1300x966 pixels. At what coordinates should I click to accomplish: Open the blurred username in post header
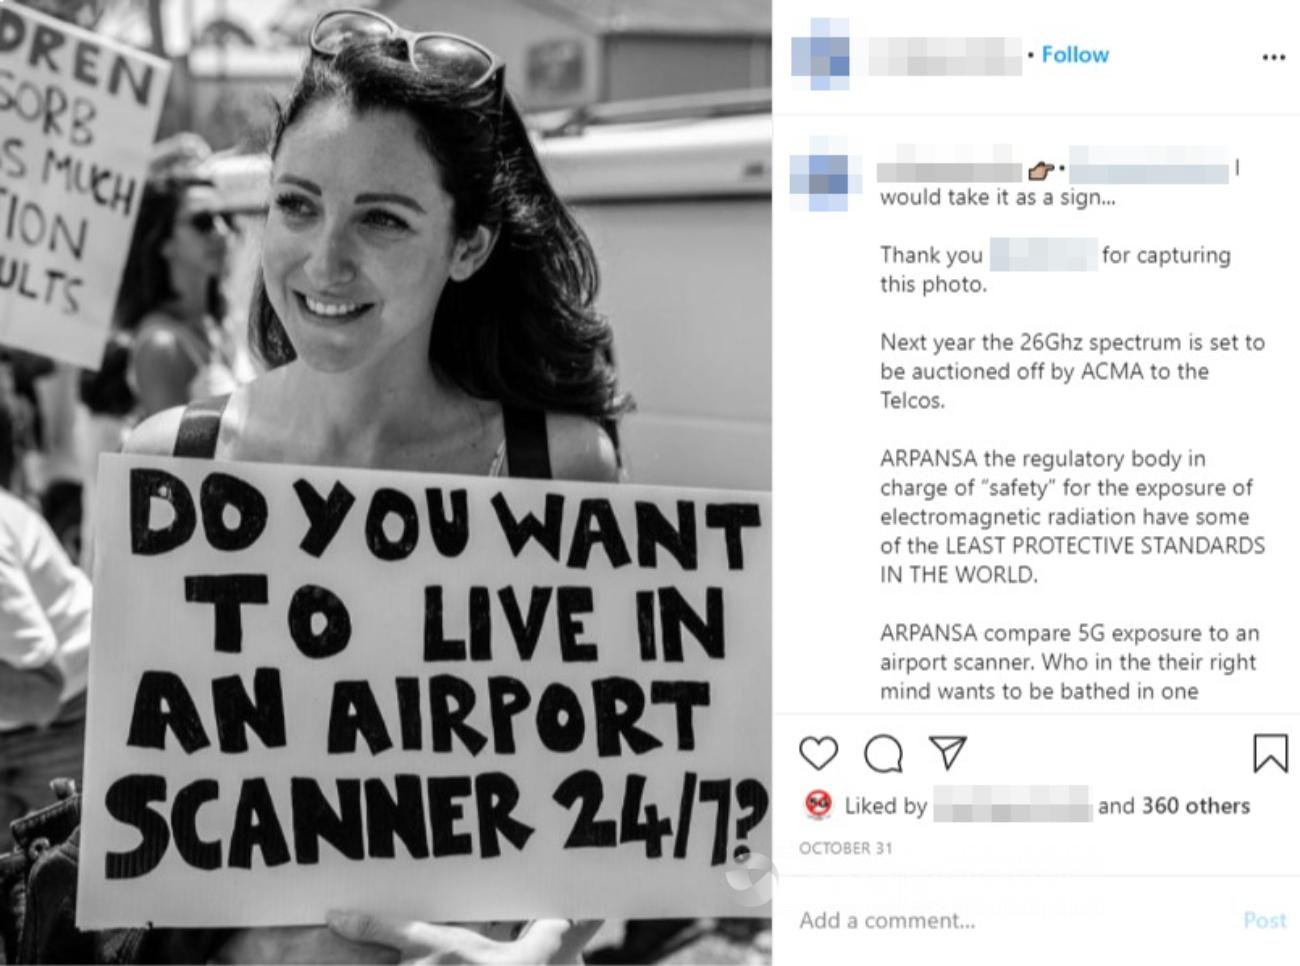[x=945, y=56]
